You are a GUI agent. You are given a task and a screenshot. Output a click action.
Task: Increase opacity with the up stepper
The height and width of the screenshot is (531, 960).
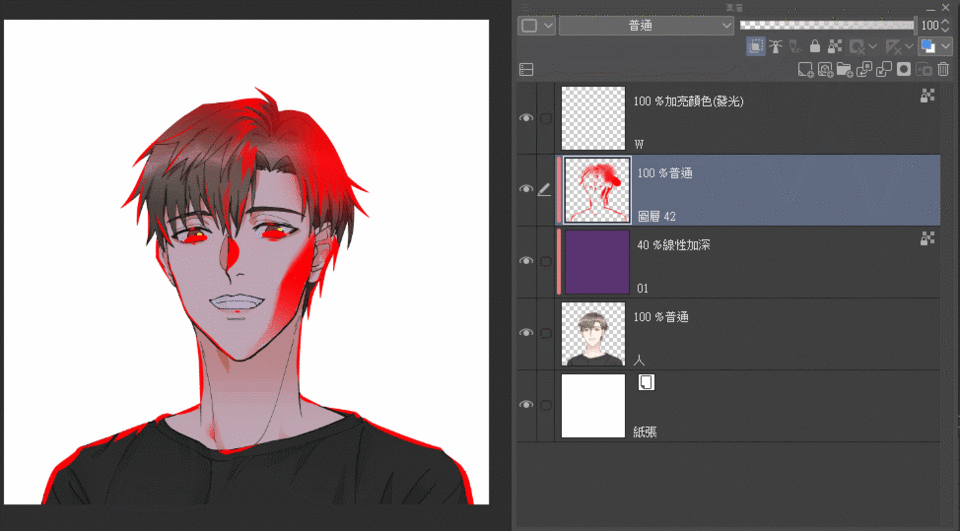[945, 21]
